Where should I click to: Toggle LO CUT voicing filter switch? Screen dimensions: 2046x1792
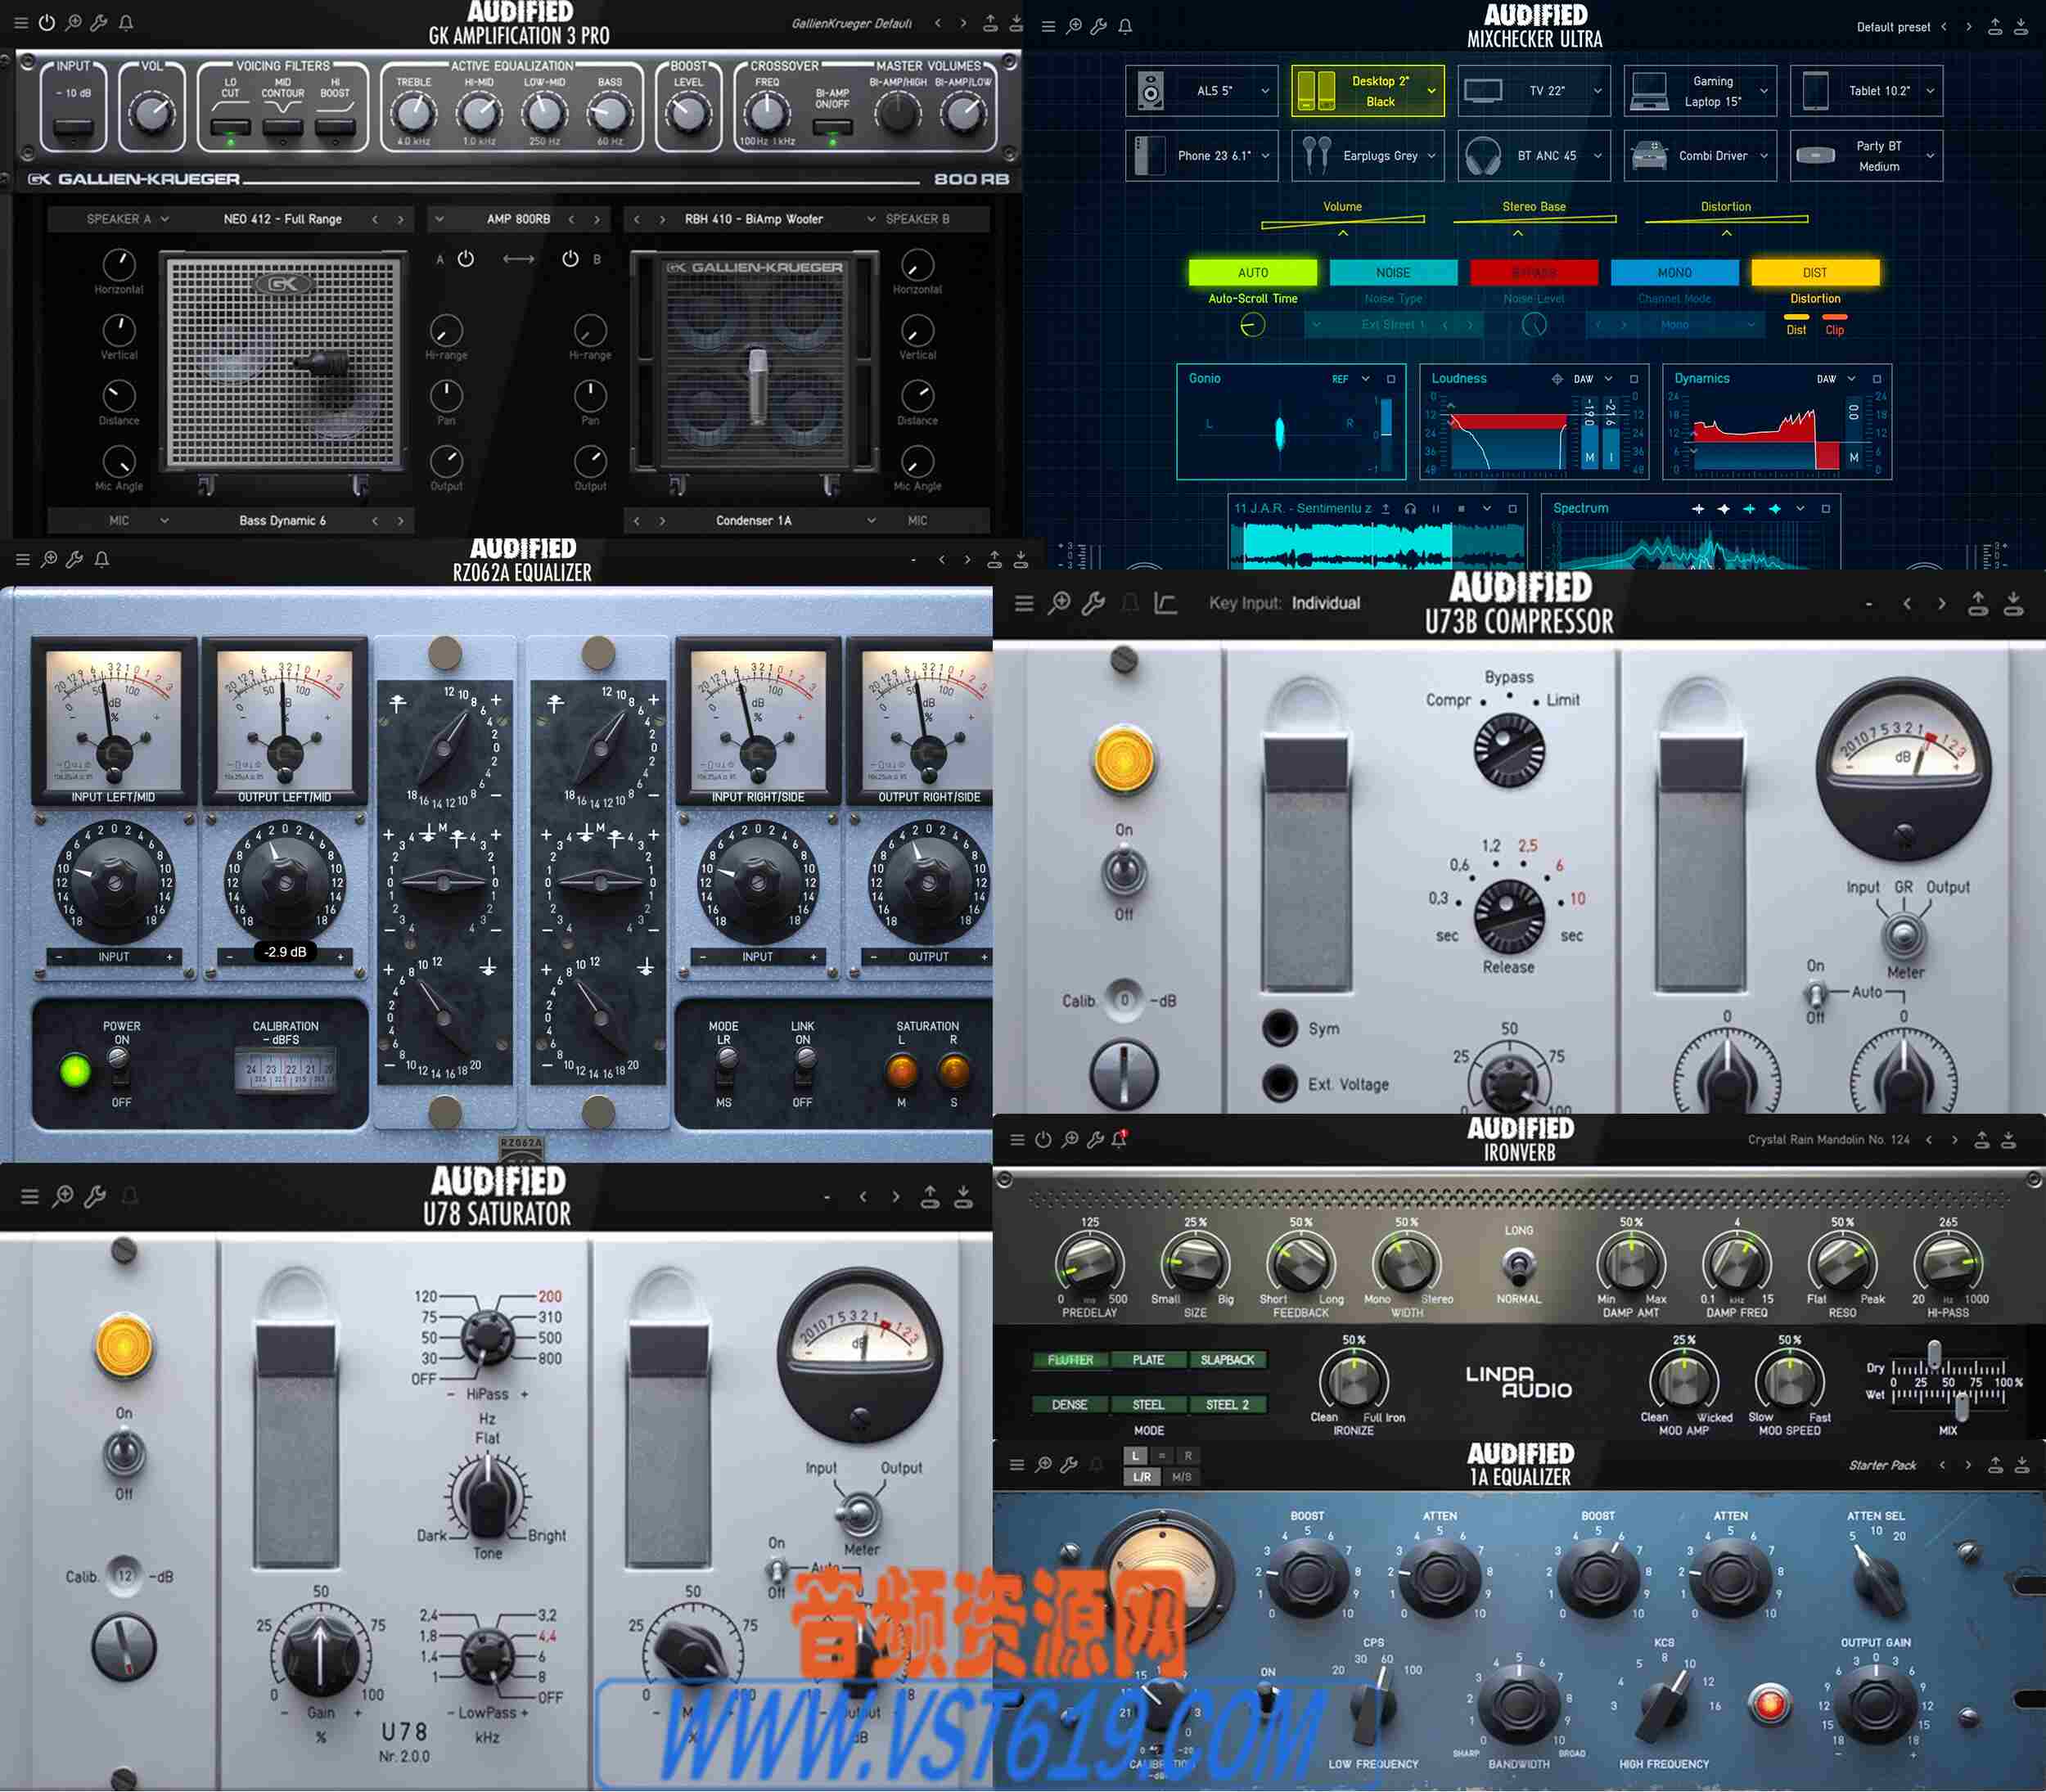231,128
